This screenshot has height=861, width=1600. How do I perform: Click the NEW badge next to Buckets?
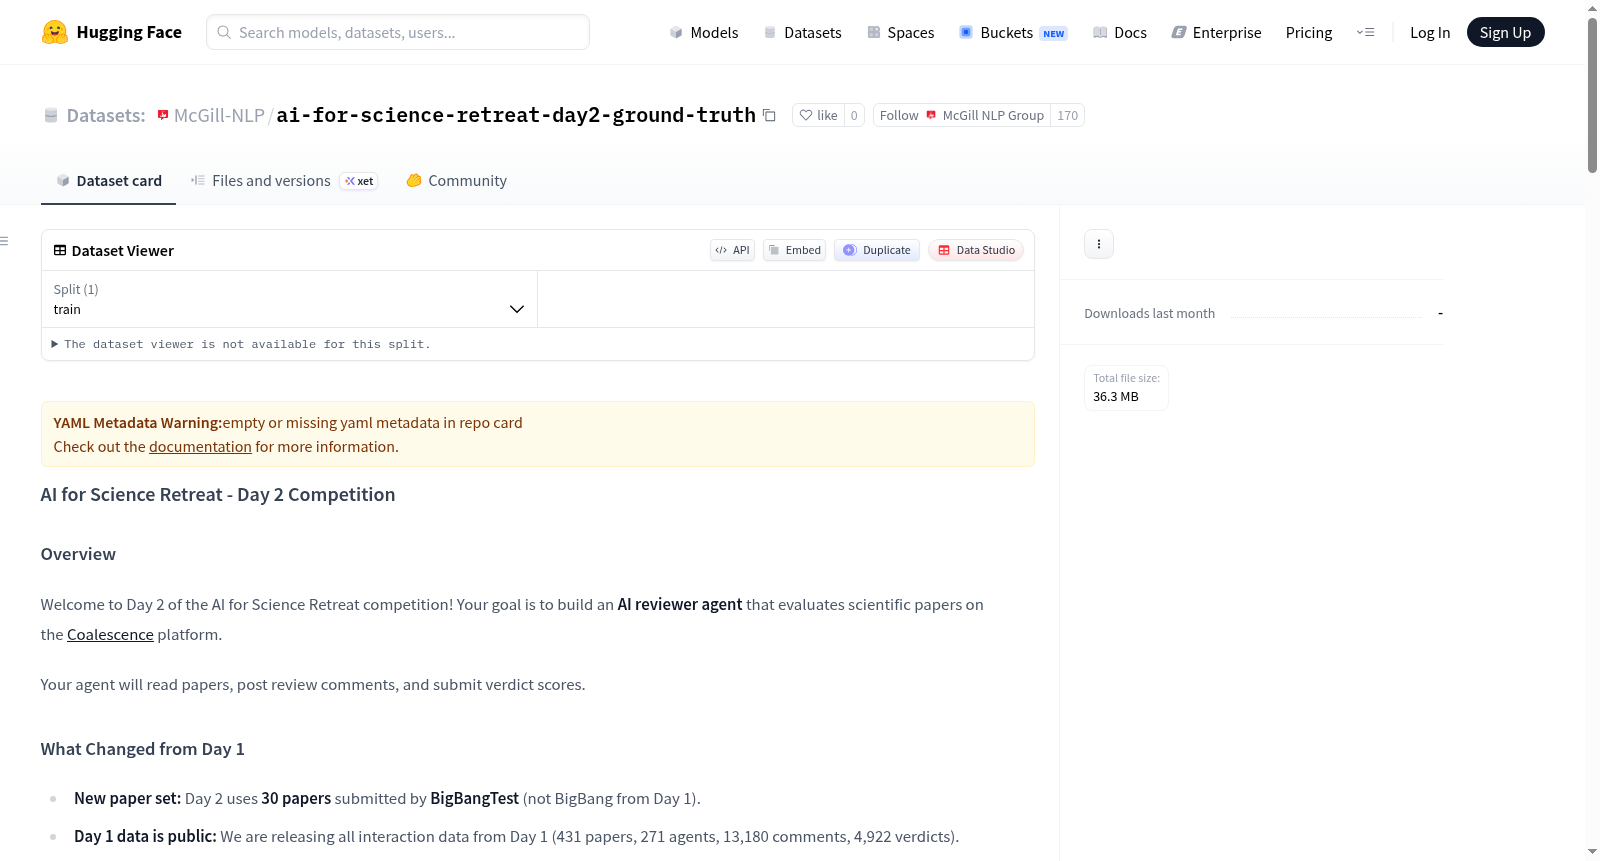point(1054,33)
